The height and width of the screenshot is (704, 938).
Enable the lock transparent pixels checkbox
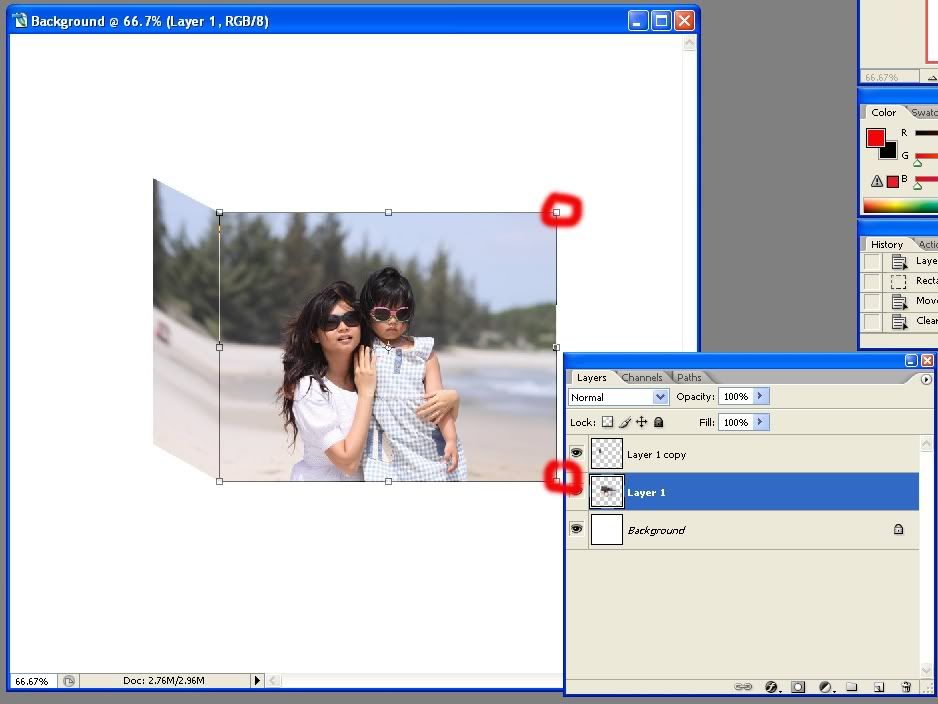607,423
